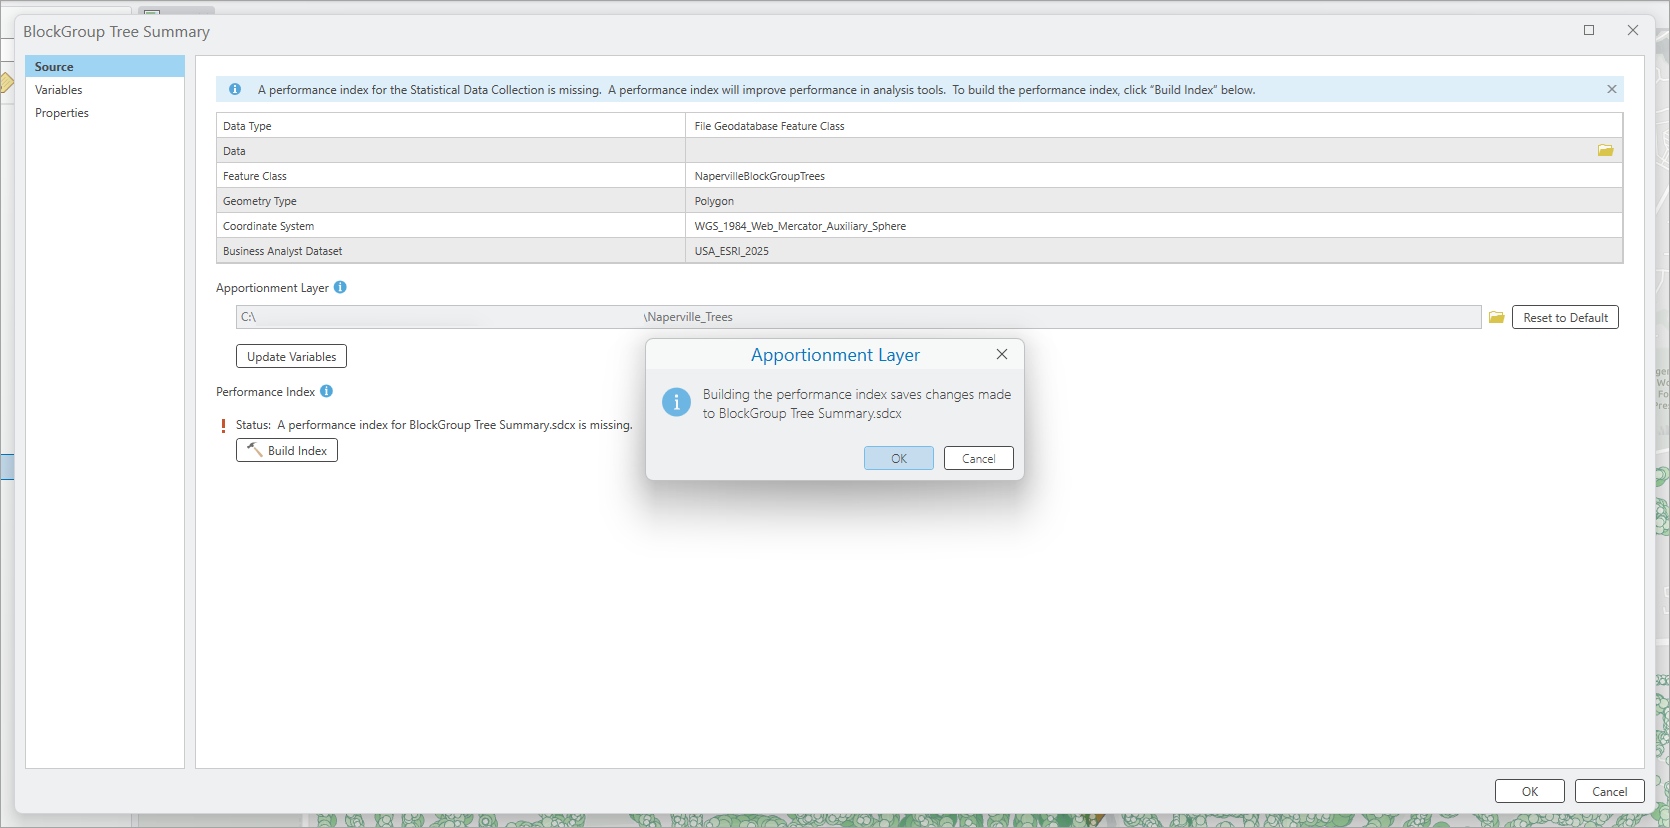Screen dimensions: 1670x828
Task: Click the 'Data Type' row label
Action: pyautogui.click(x=247, y=126)
